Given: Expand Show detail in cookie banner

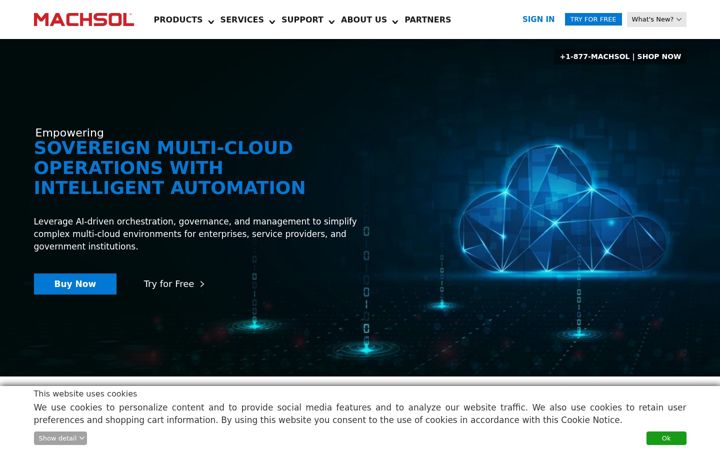Looking at the screenshot, I should [60, 438].
